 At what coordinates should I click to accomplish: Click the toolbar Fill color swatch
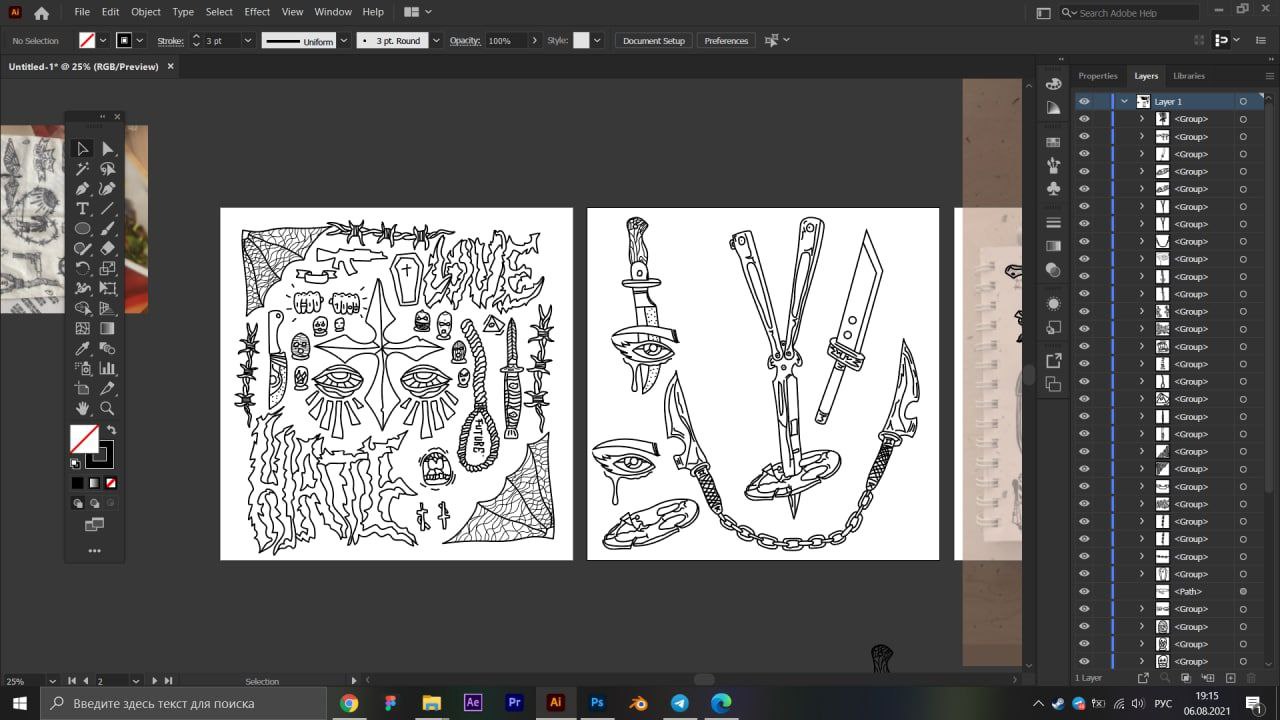click(x=84, y=438)
